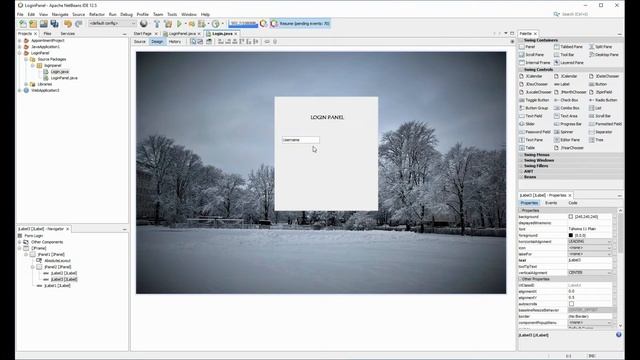This screenshot has height=360, width=640.
Task: Pick the Password Field component in the Palette
Action: pyautogui.click(x=535, y=132)
